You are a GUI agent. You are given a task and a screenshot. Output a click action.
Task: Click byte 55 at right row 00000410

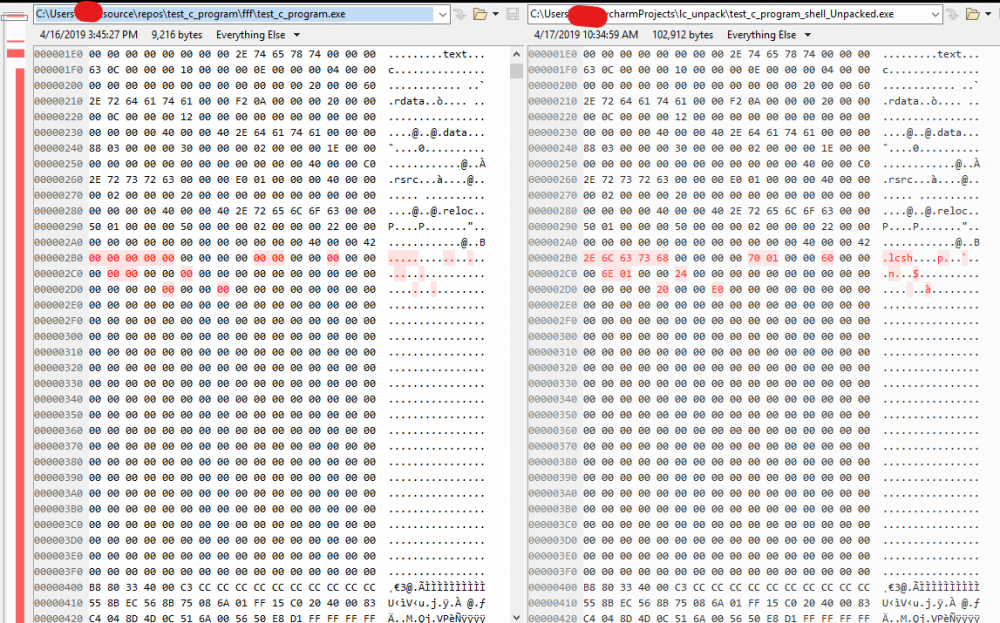589,603
